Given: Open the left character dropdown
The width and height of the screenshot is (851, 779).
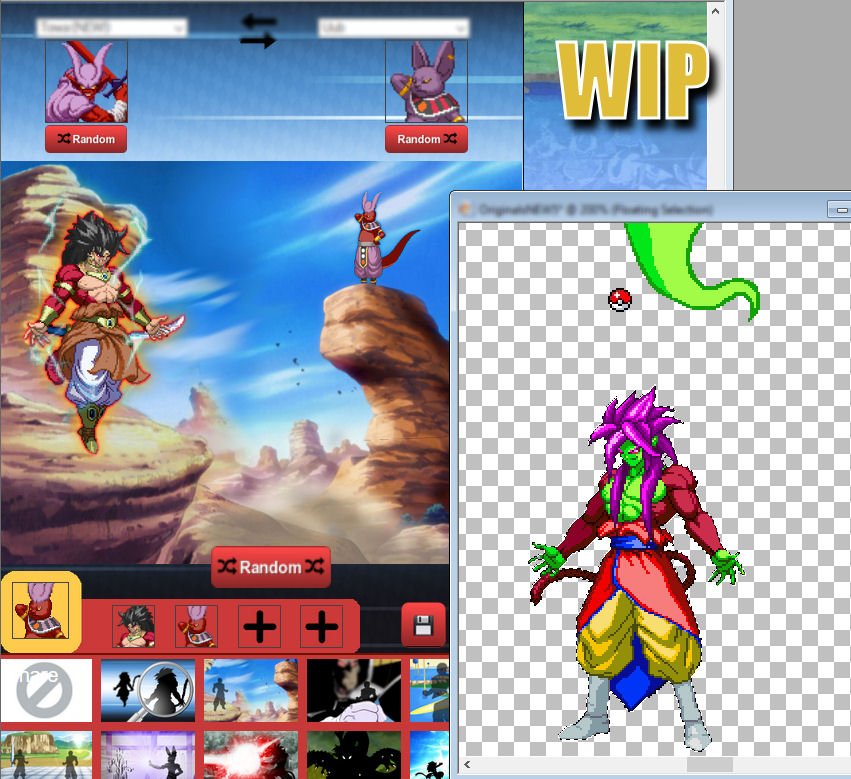Looking at the screenshot, I should tap(111, 28).
